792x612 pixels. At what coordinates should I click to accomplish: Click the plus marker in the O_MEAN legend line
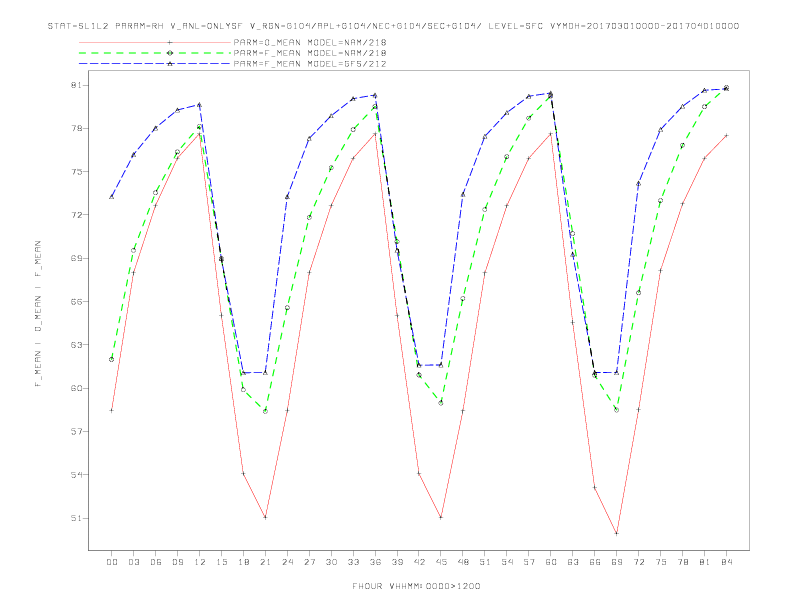(170, 42)
